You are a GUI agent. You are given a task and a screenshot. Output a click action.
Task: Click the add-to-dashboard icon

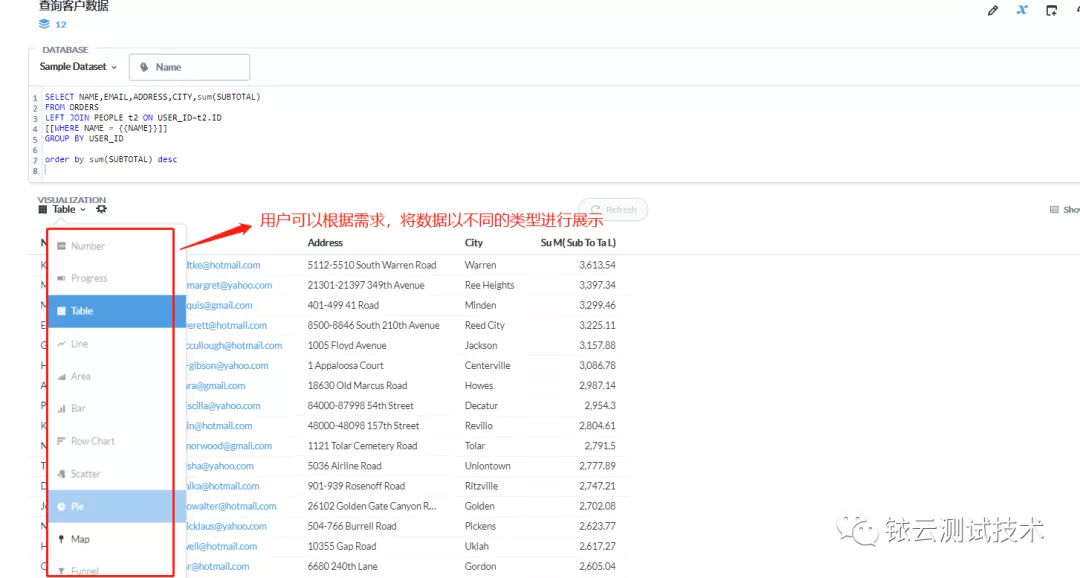1050,10
